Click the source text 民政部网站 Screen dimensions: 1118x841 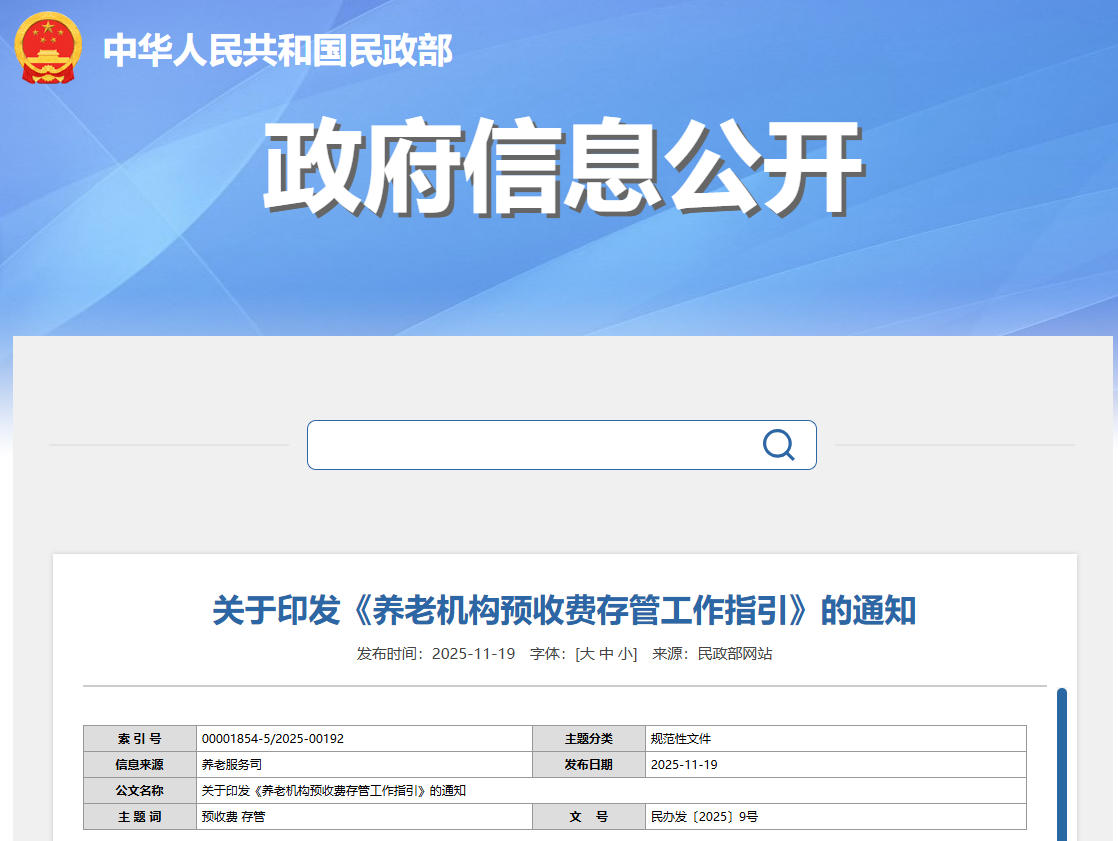735,654
